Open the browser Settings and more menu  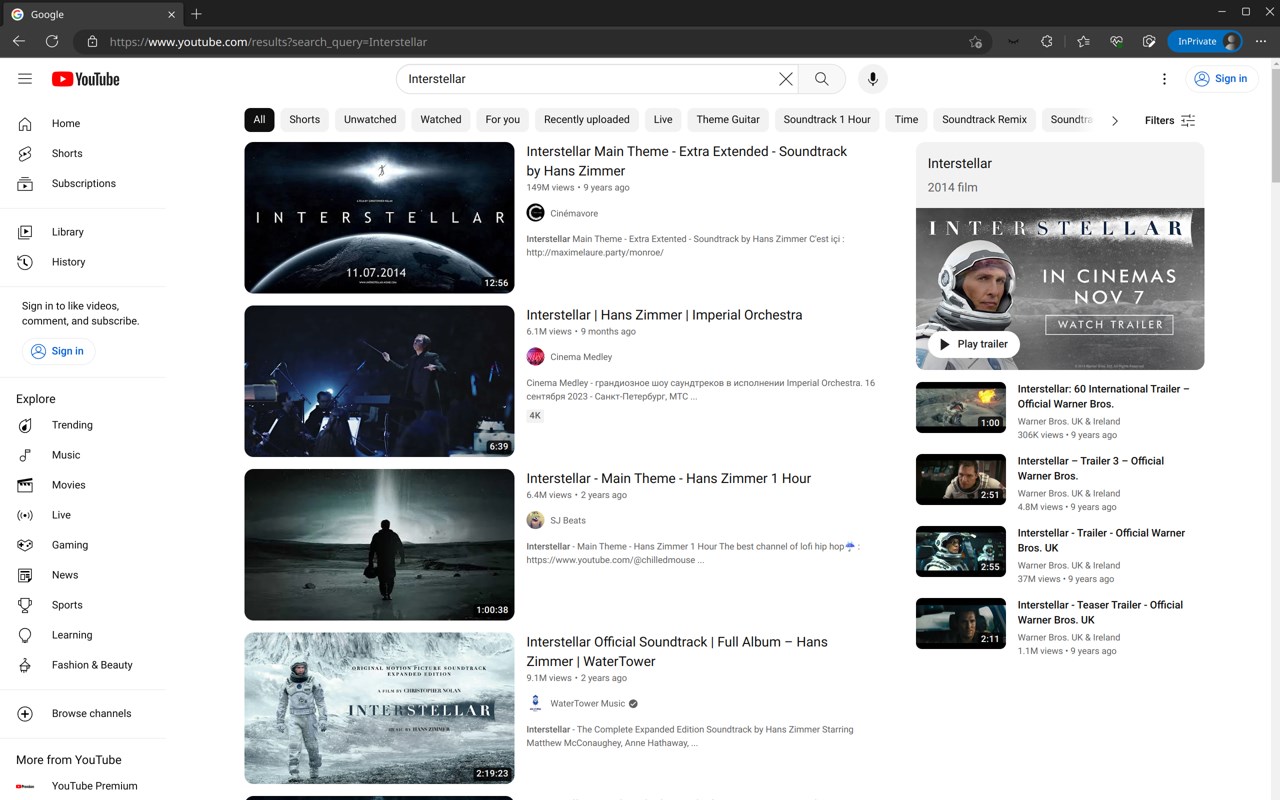pyautogui.click(x=1260, y=42)
